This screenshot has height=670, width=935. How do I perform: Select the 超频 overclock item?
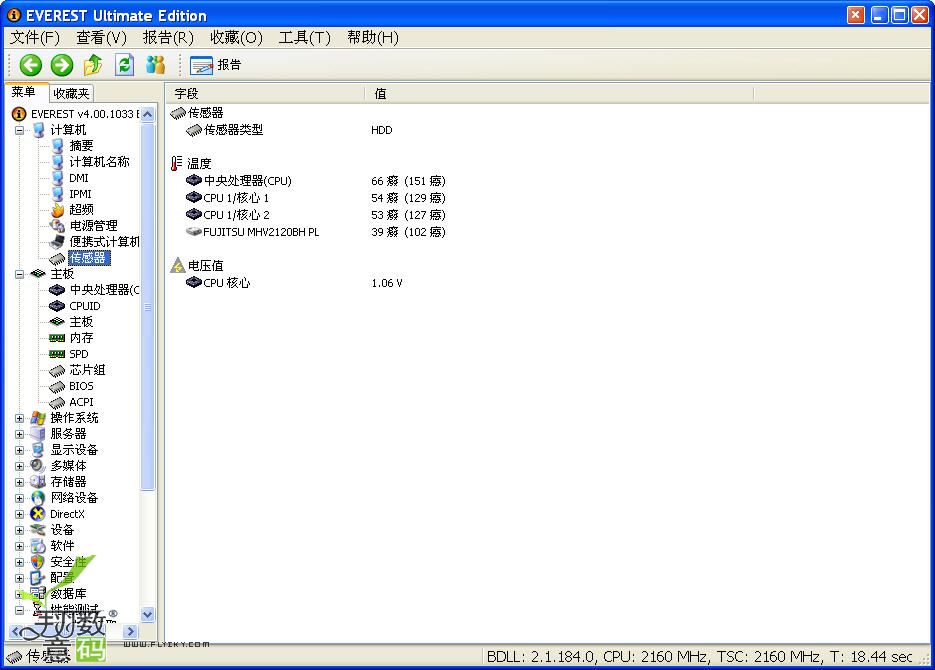(81, 210)
